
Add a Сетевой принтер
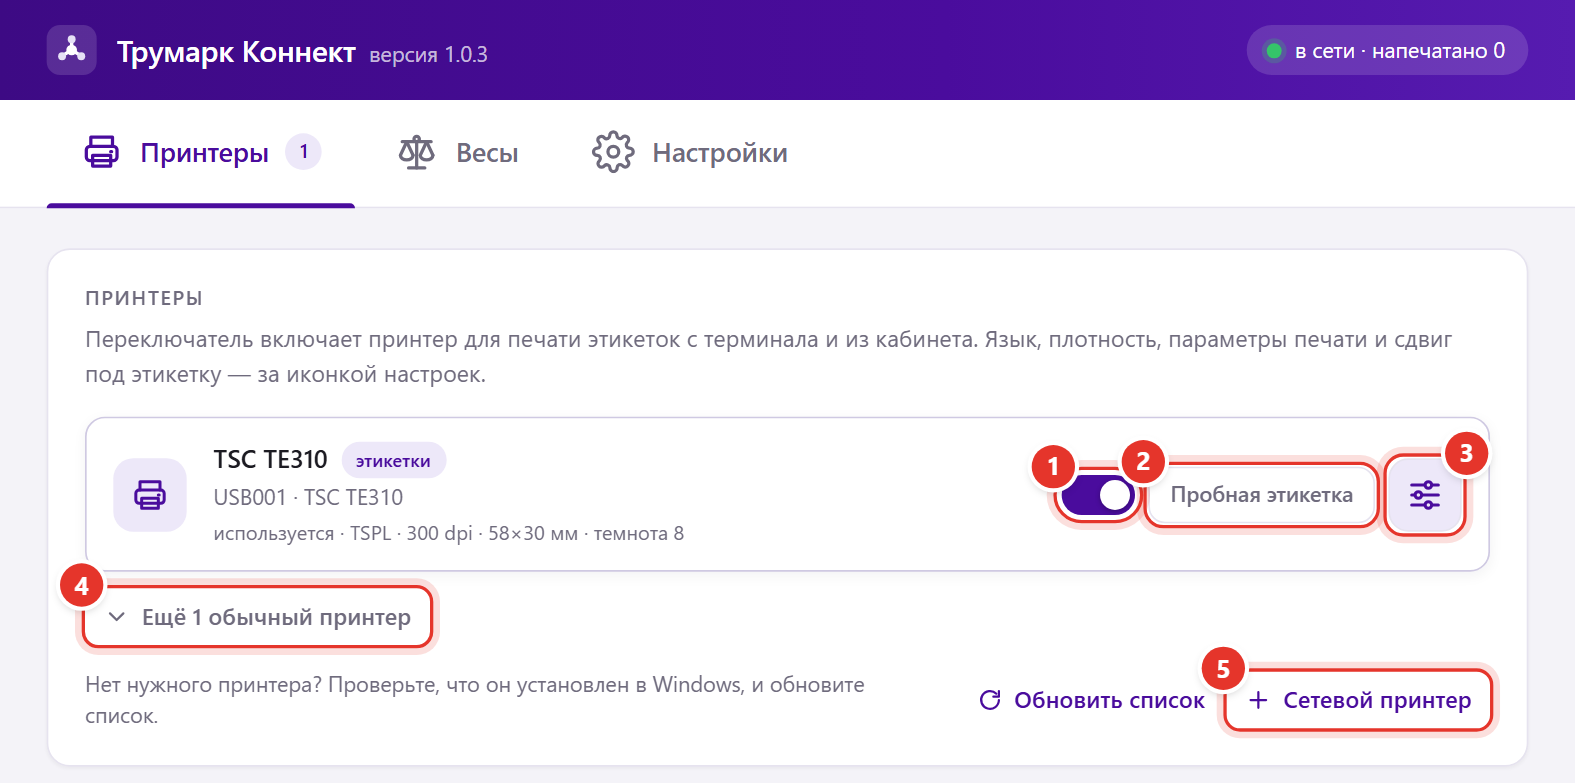coord(1358,700)
